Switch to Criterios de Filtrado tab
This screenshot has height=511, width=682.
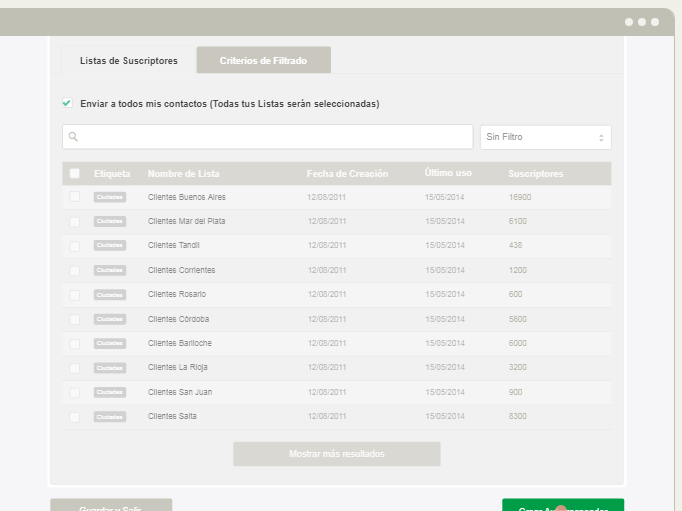click(264, 60)
